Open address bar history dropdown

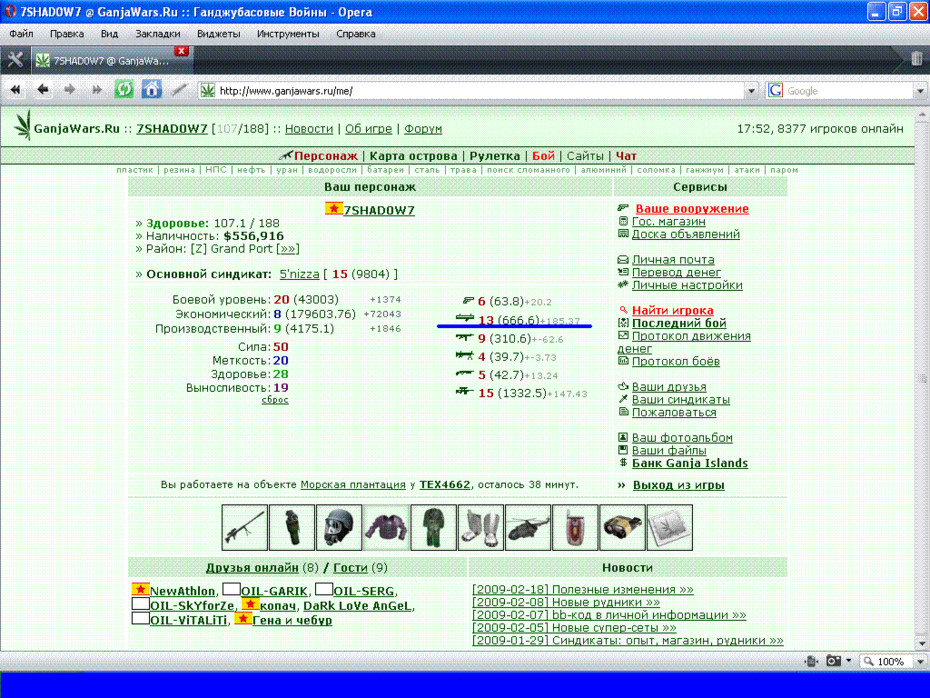pos(751,91)
